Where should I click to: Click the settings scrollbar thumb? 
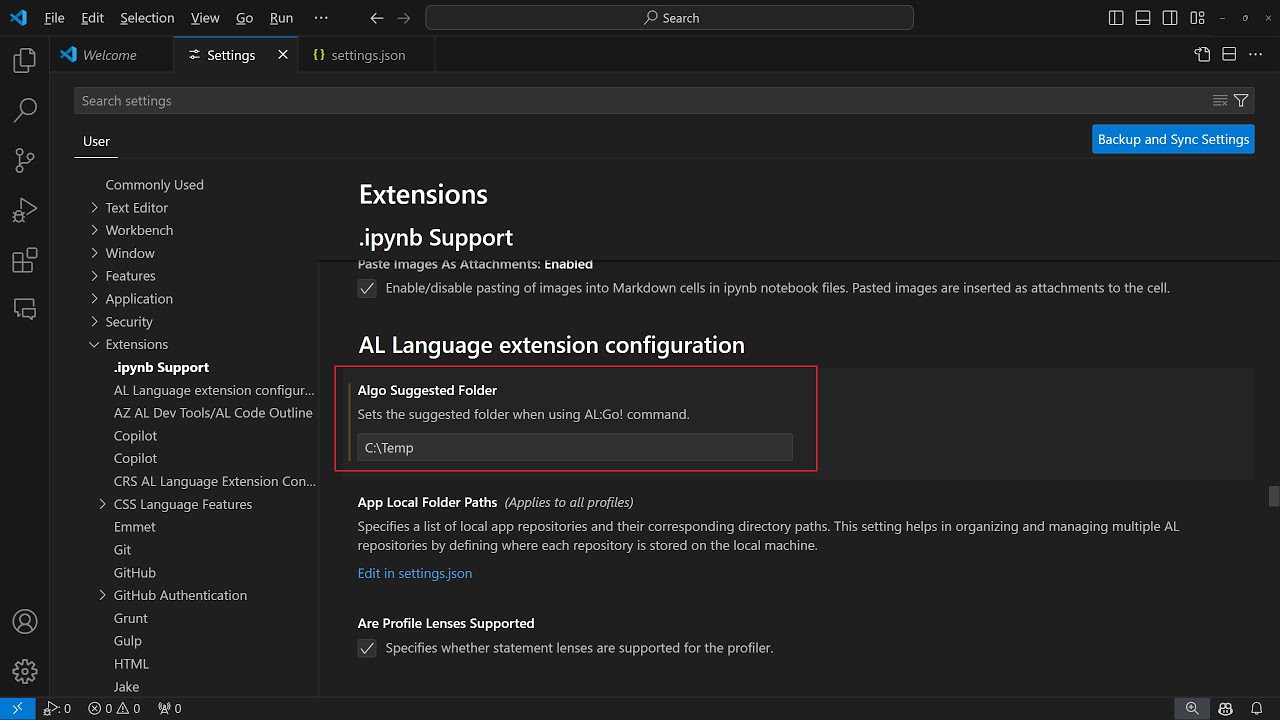[x=1273, y=497]
